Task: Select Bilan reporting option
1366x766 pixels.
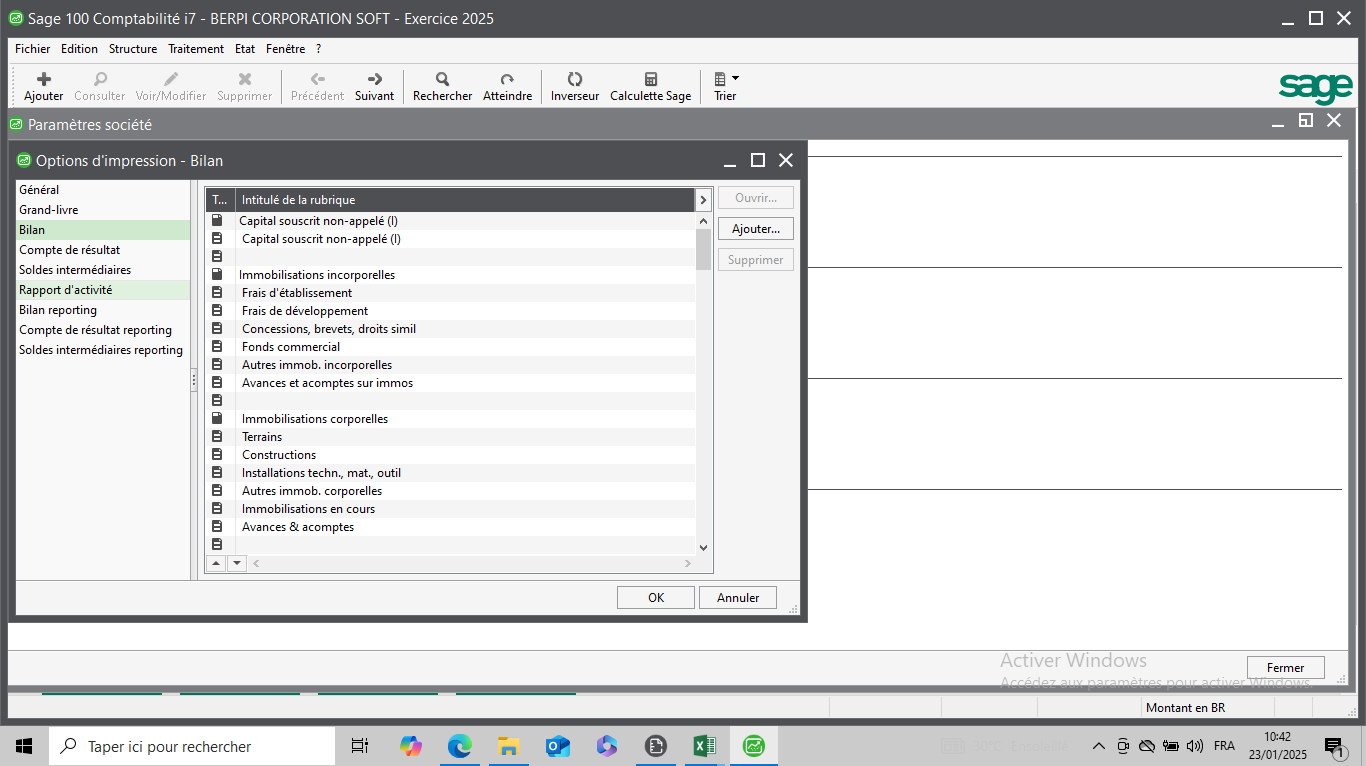Action: click(103, 310)
